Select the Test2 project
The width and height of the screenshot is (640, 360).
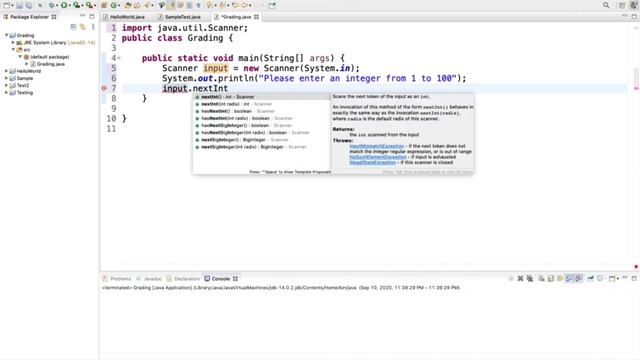tap(22, 85)
